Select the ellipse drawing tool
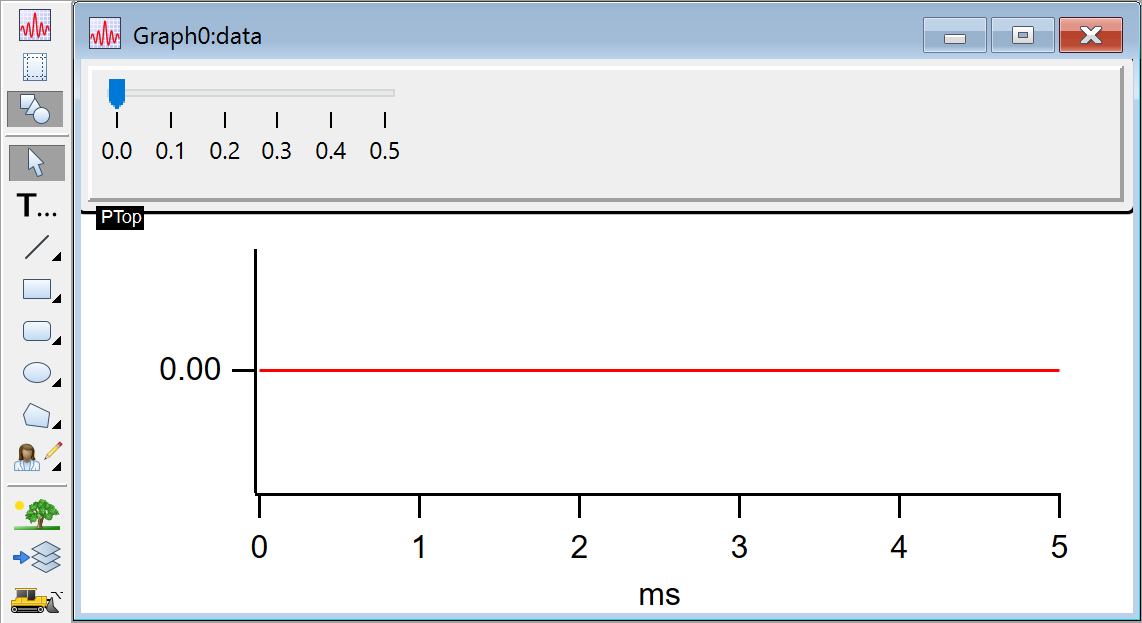The width and height of the screenshot is (1142, 623). 37,373
